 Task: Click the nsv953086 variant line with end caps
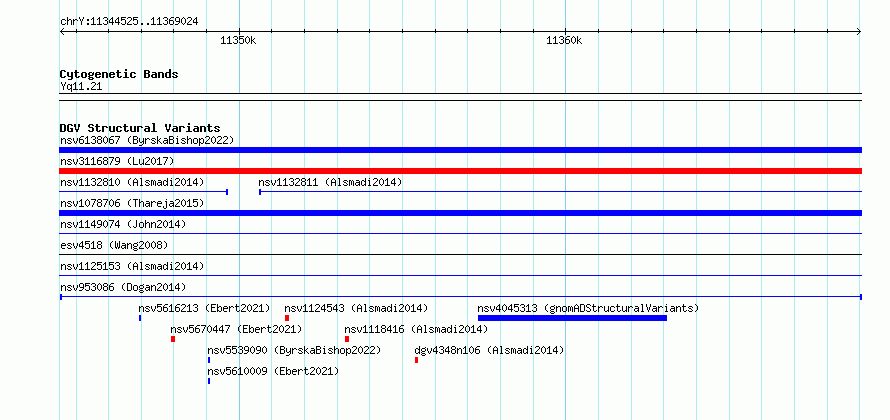460,296
